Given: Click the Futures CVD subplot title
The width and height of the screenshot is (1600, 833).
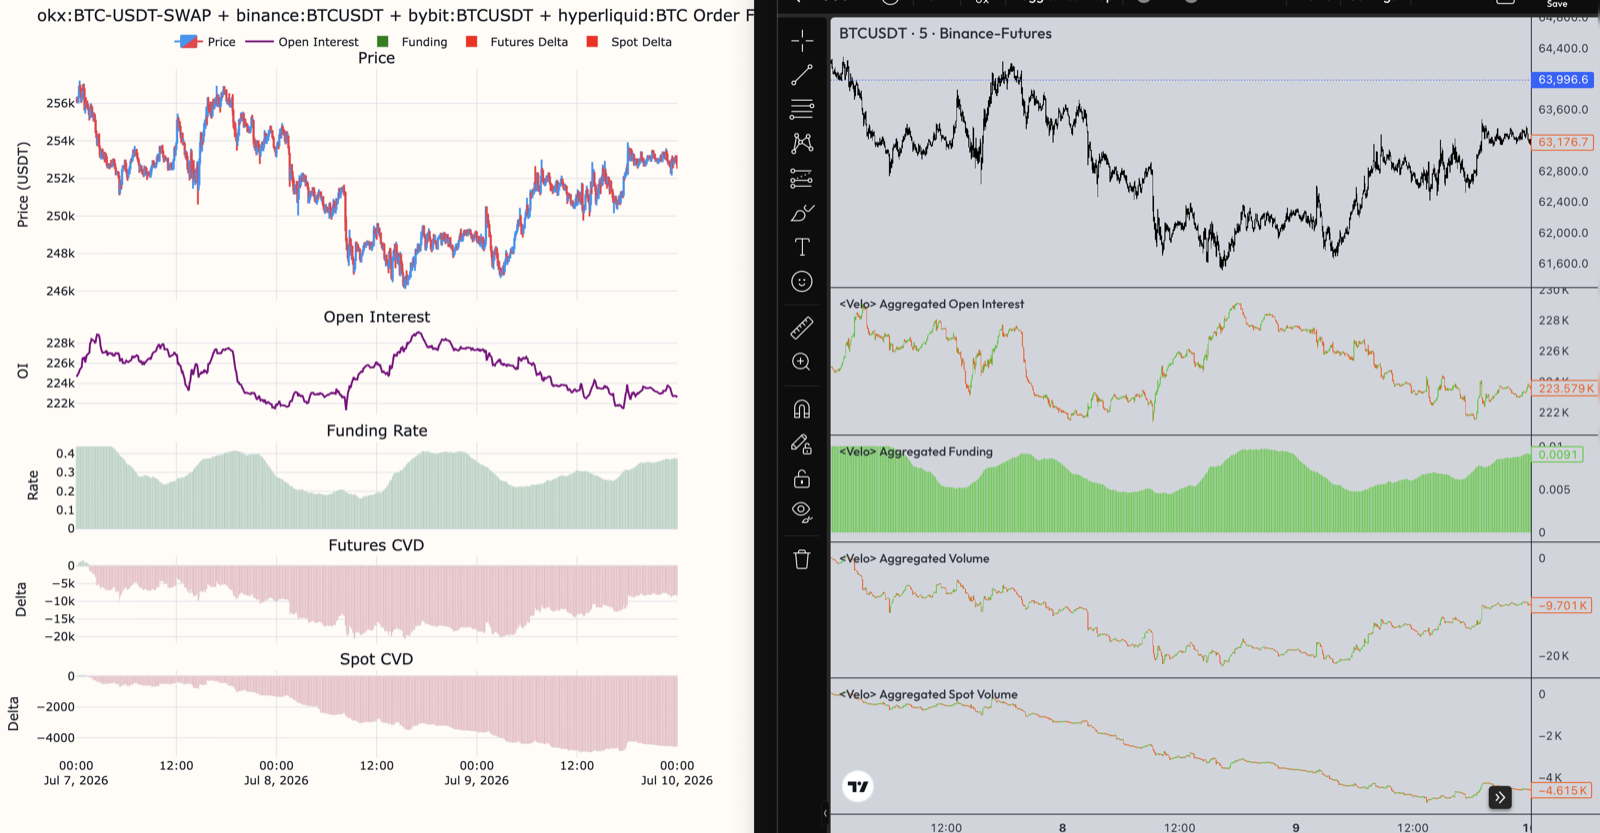Looking at the screenshot, I should [376, 545].
